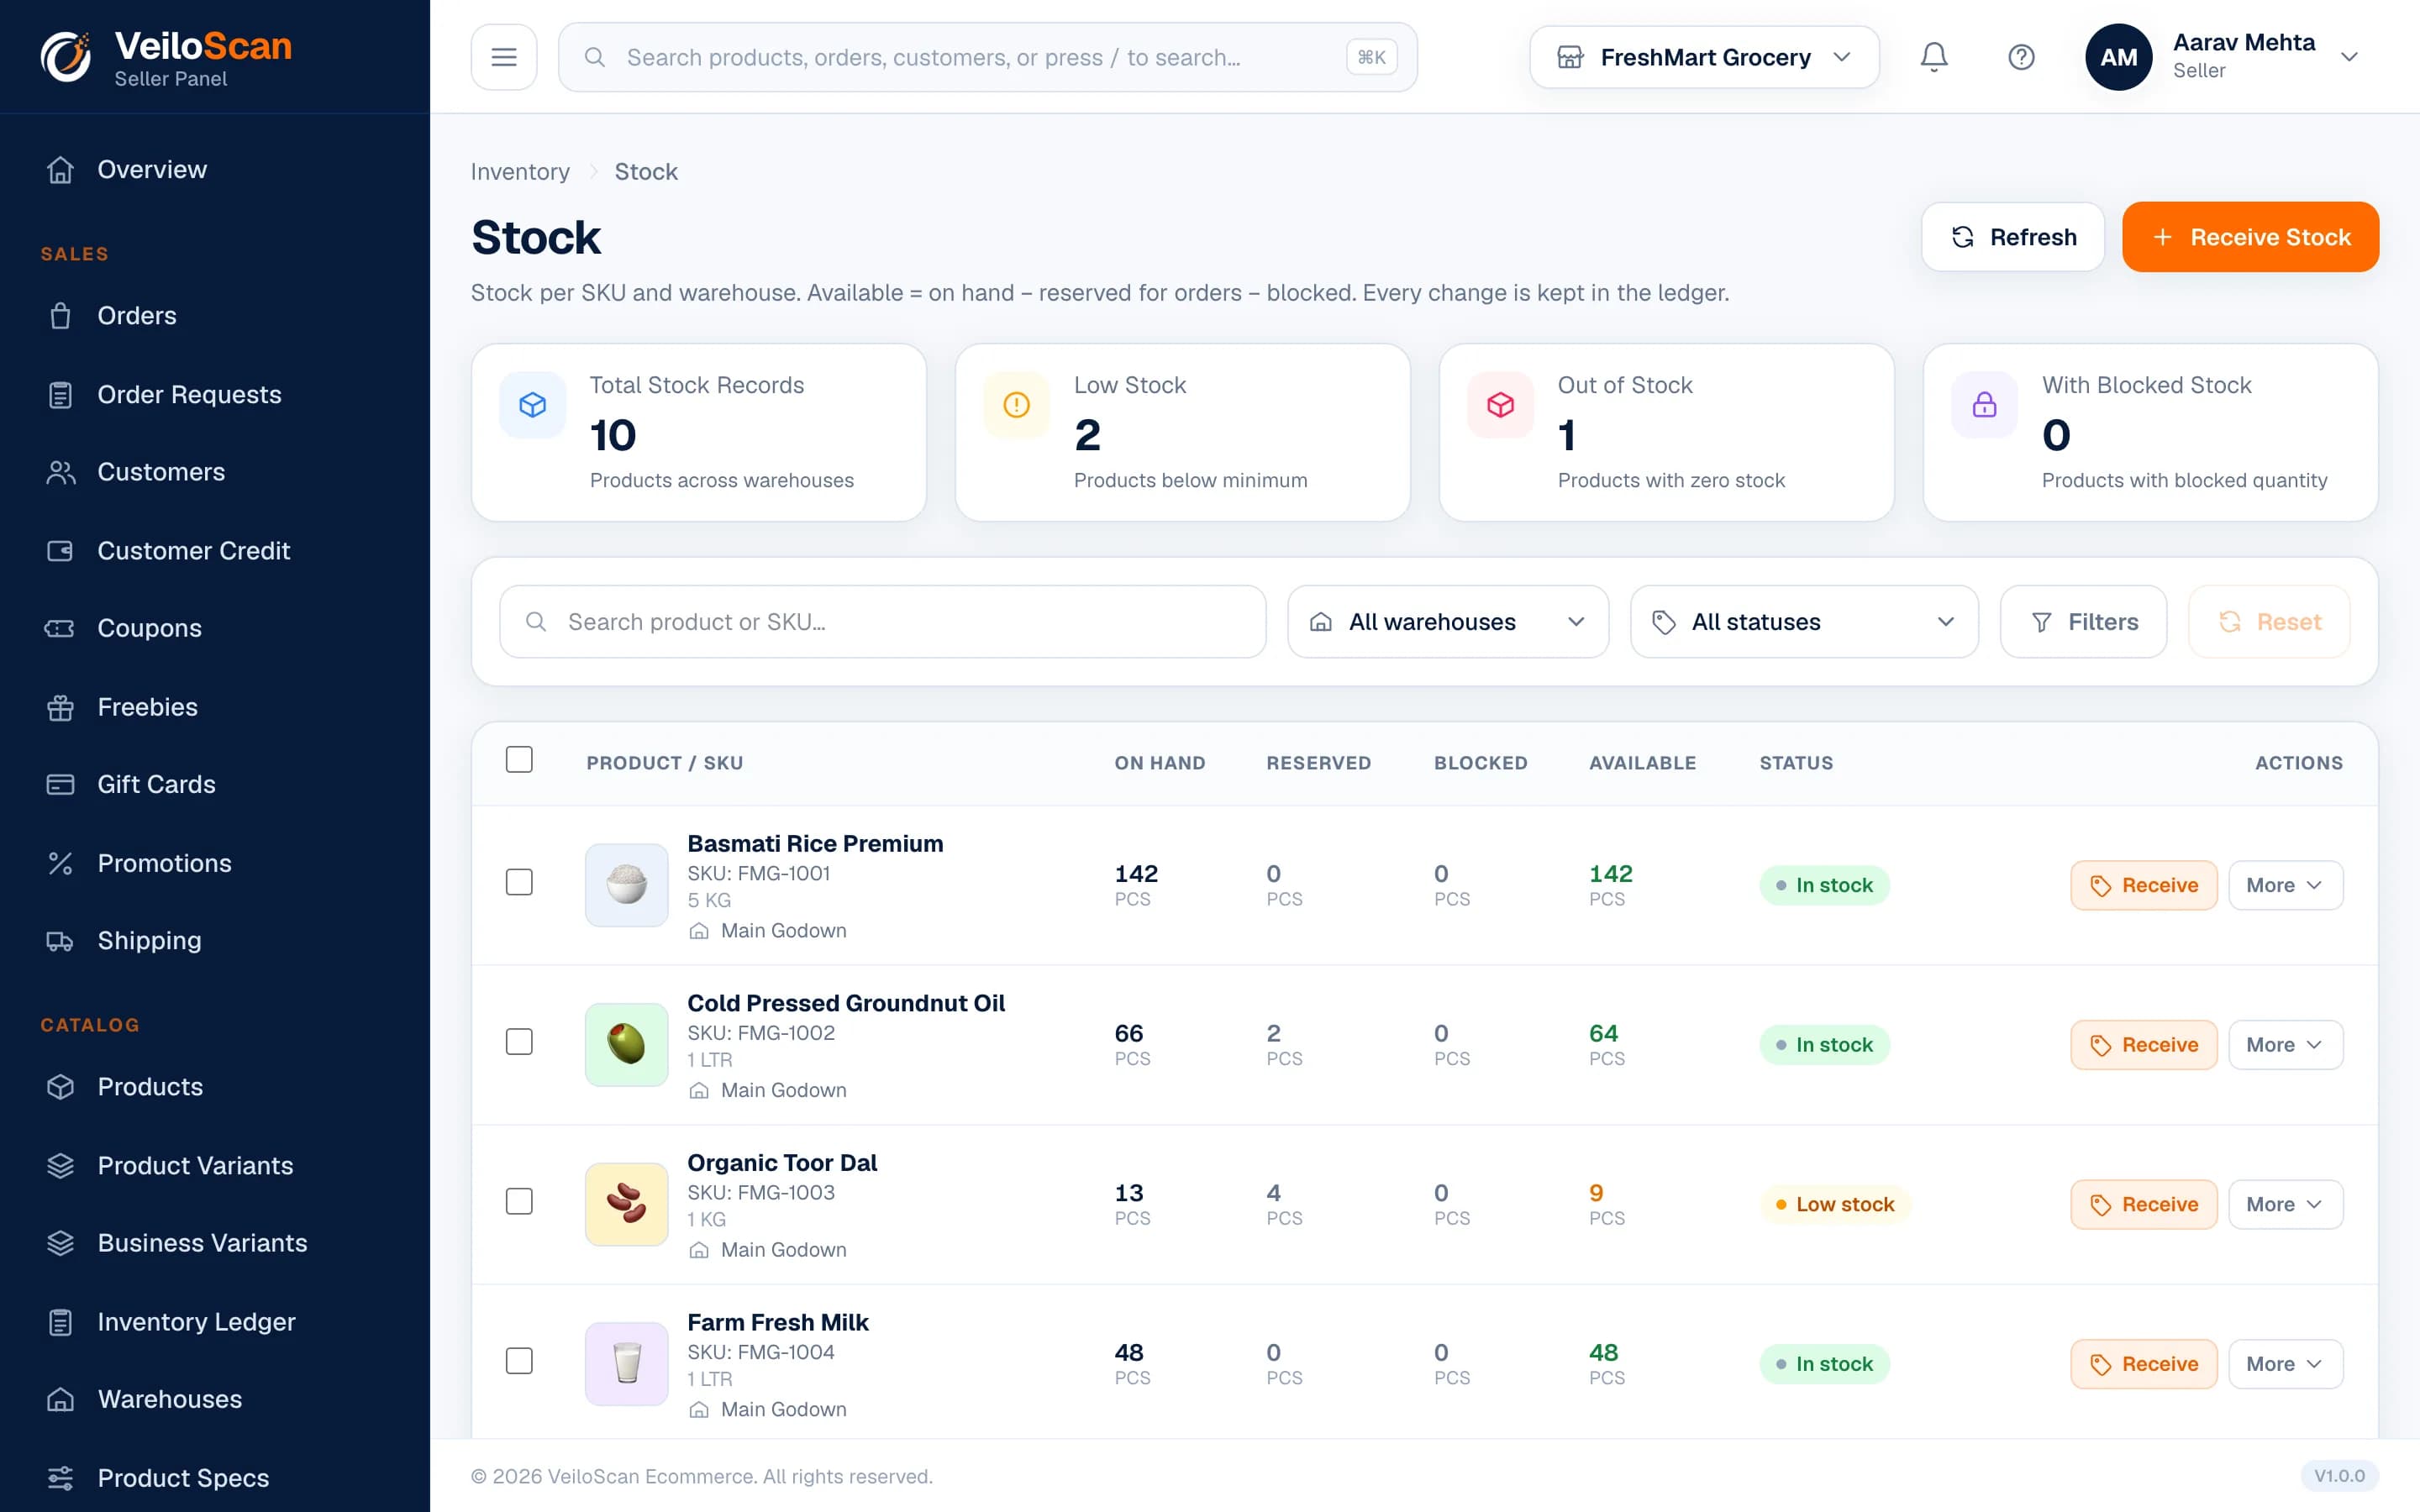Viewport: 2420px width, 1512px height.
Task: Click the Low stock status badge
Action: point(1835,1204)
